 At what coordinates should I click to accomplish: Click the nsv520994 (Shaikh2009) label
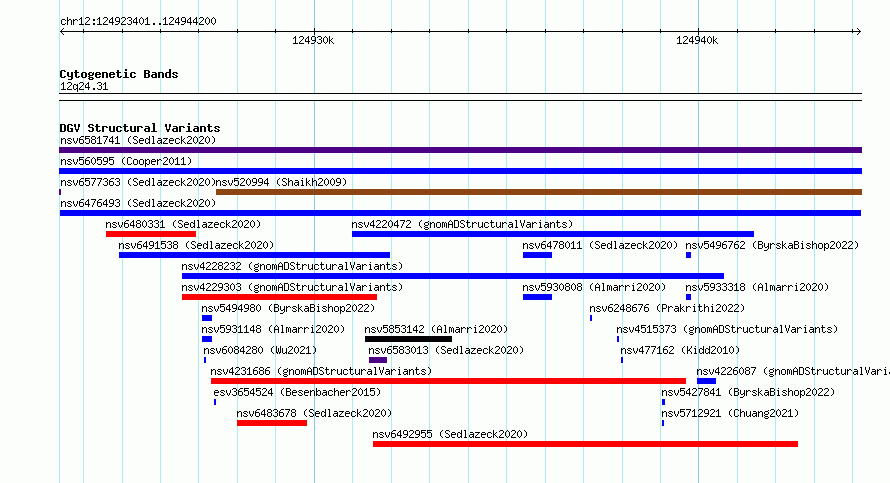pyautogui.click(x=282, y=182)
